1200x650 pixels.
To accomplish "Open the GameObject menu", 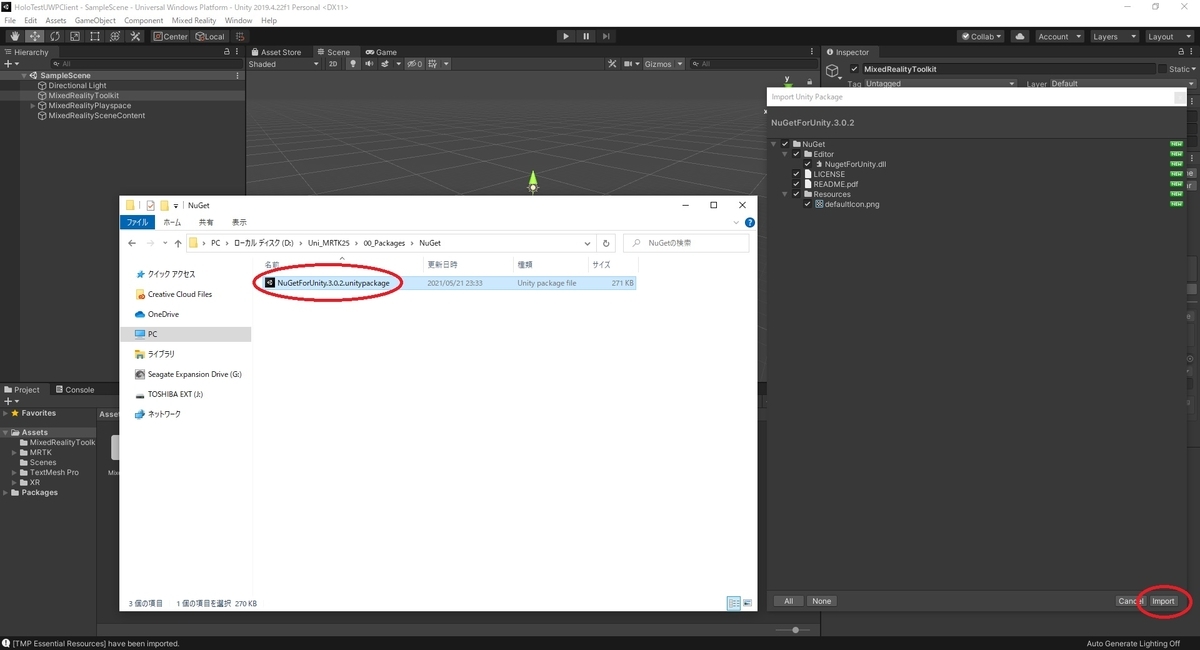I will tap(95, 20).
